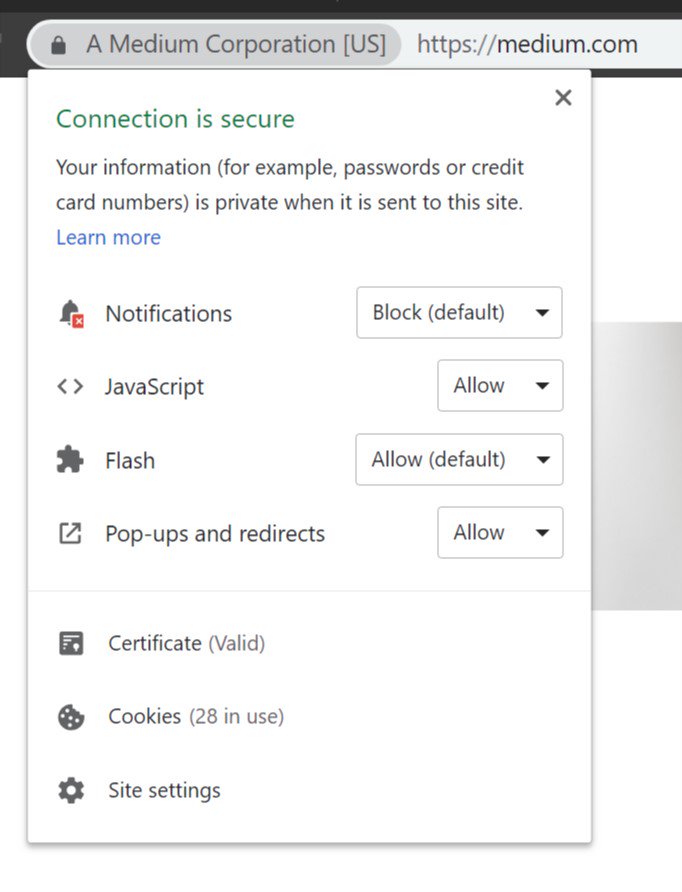This screenshot has height=892, width=682.
Task: Click the JavaScript code brackets icon
Action: tap(71, 387)
